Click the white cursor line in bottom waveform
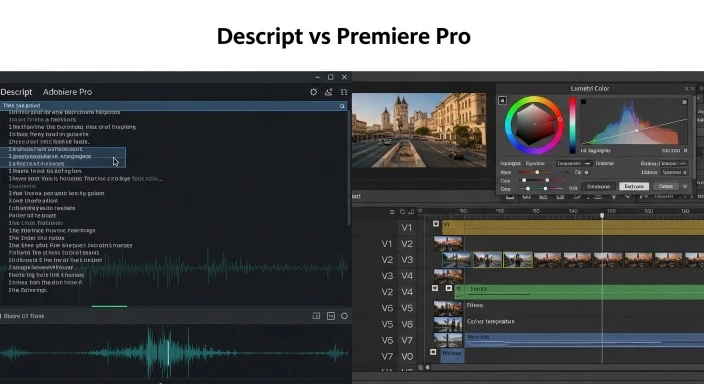This screenshot has height=384, width=704. click(x=168, y=353)
